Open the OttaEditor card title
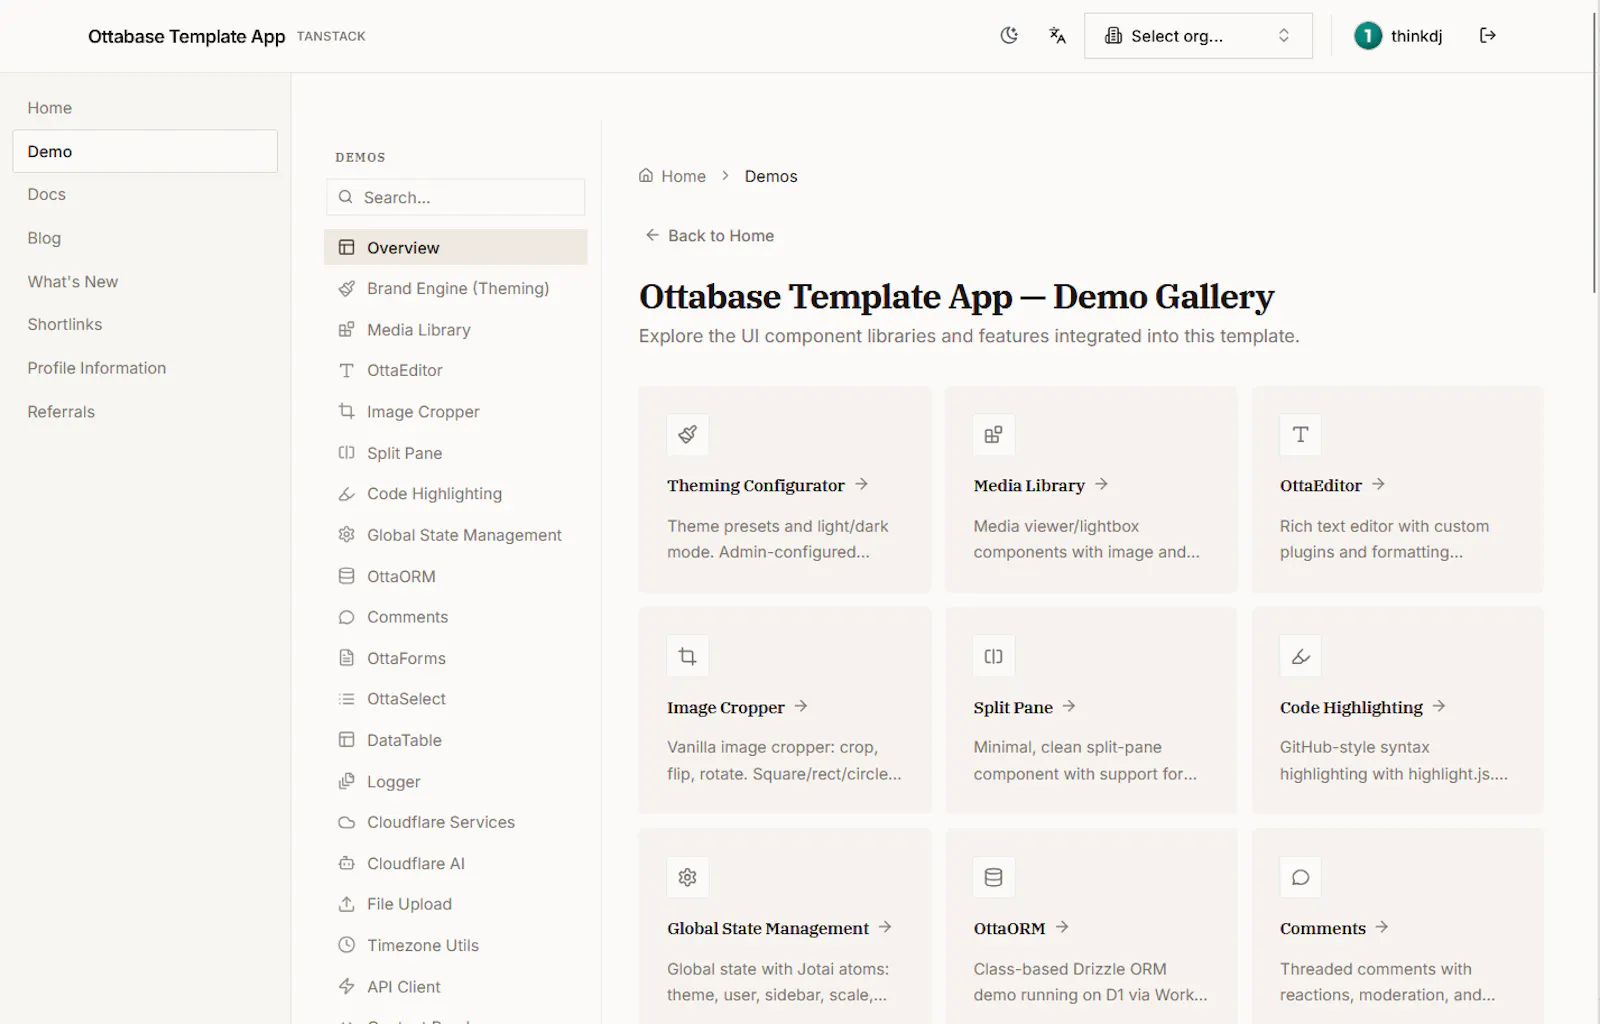1600x1024 pixels. pyautogui.click(x=1321, y=485)
